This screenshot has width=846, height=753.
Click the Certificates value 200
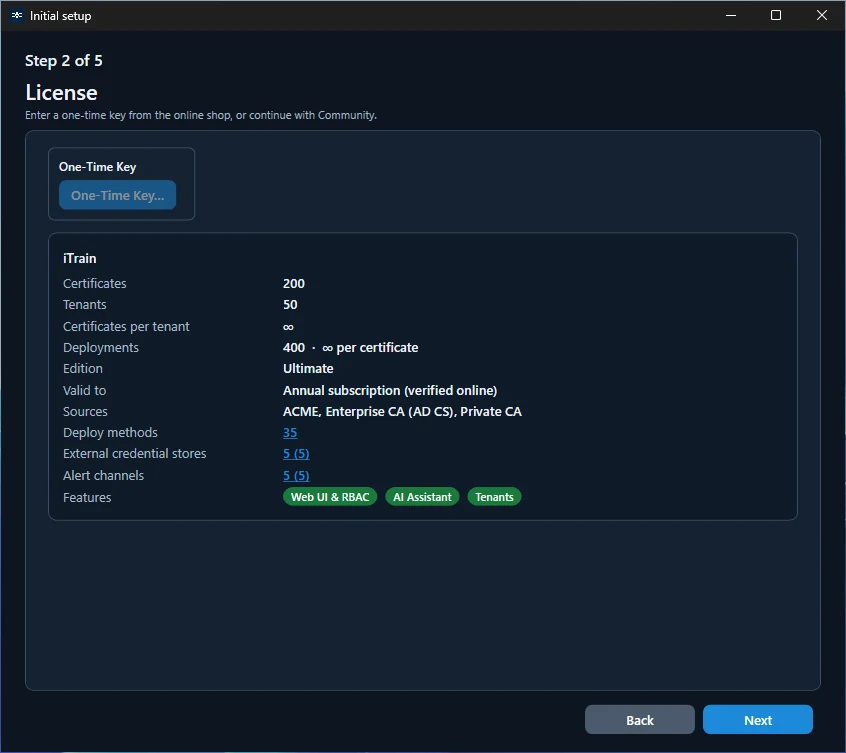pos(294,283)
